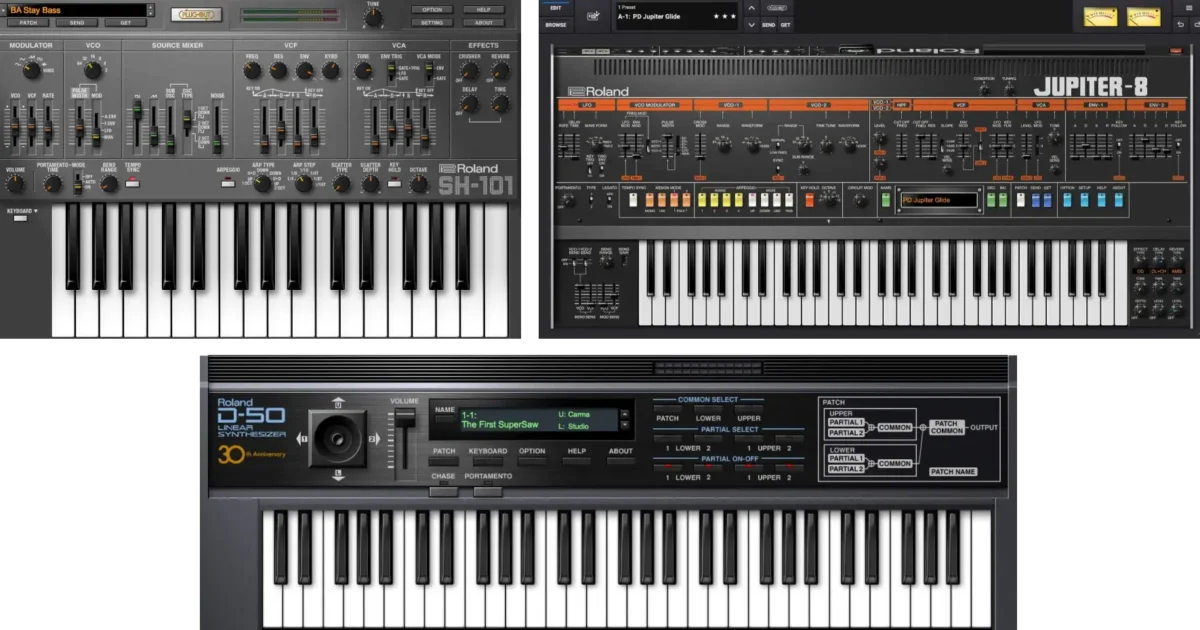The width and height of the screenshot is (1200, 630).
Task: Click the Jupiter-8 orange patch name display
Action: tap(938, 200)
